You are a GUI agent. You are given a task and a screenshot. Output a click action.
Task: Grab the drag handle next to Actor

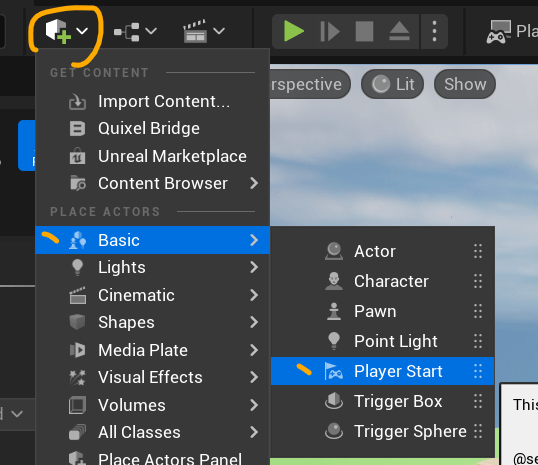coord(478,251)
